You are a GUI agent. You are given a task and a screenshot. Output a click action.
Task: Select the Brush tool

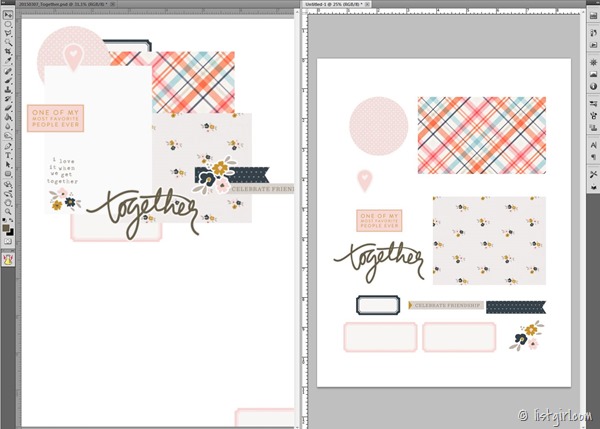(8, 80)
